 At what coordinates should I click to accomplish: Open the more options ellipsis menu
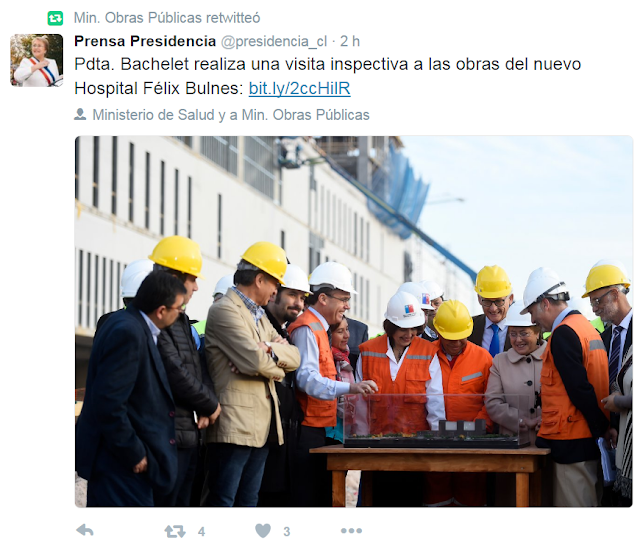351,531
